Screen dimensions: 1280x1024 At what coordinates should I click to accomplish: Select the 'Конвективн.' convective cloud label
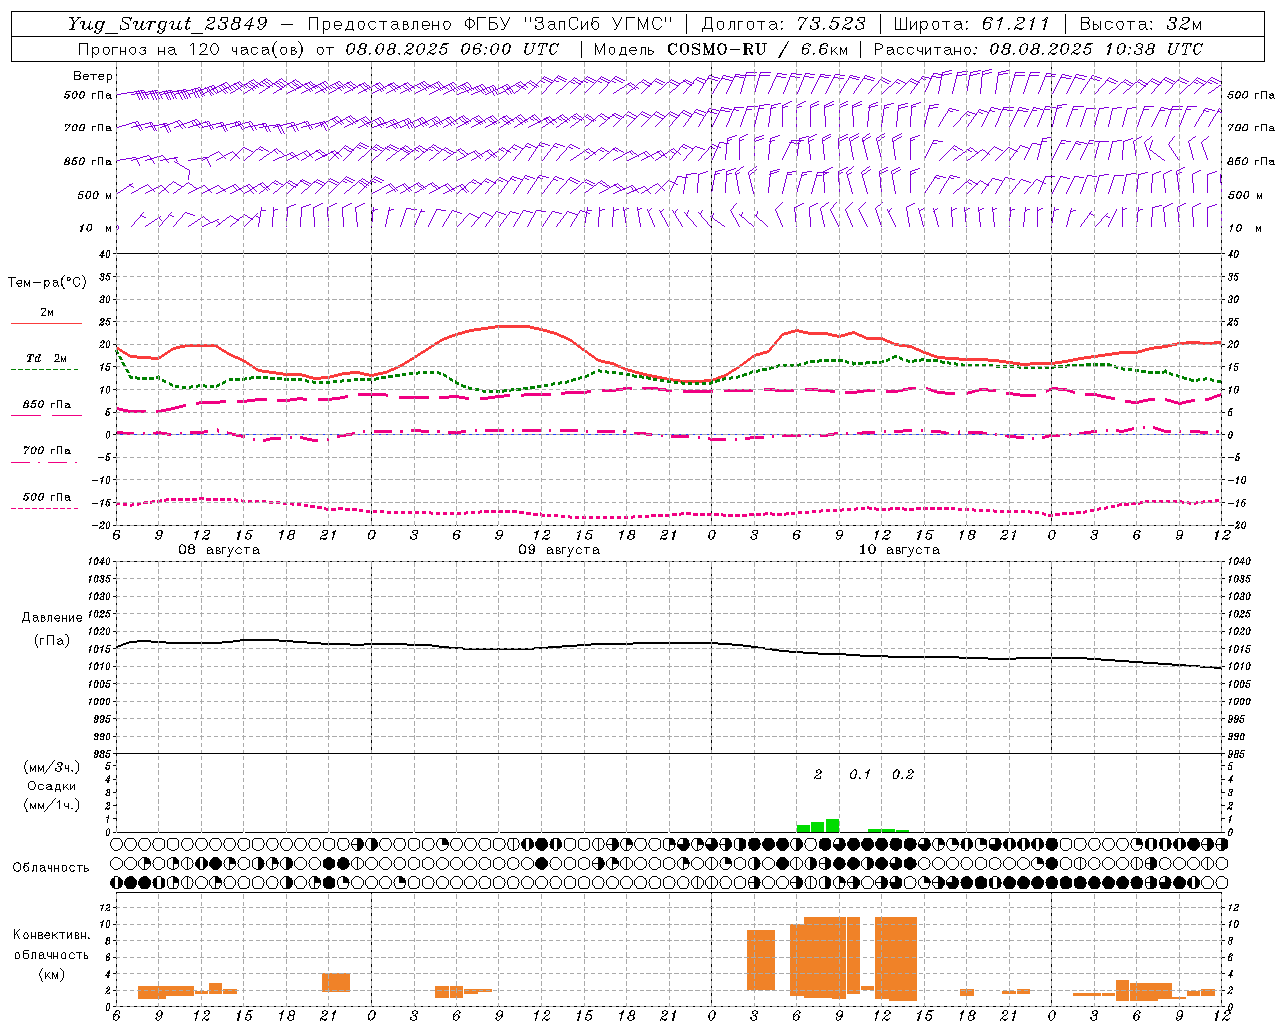(52, 935)
